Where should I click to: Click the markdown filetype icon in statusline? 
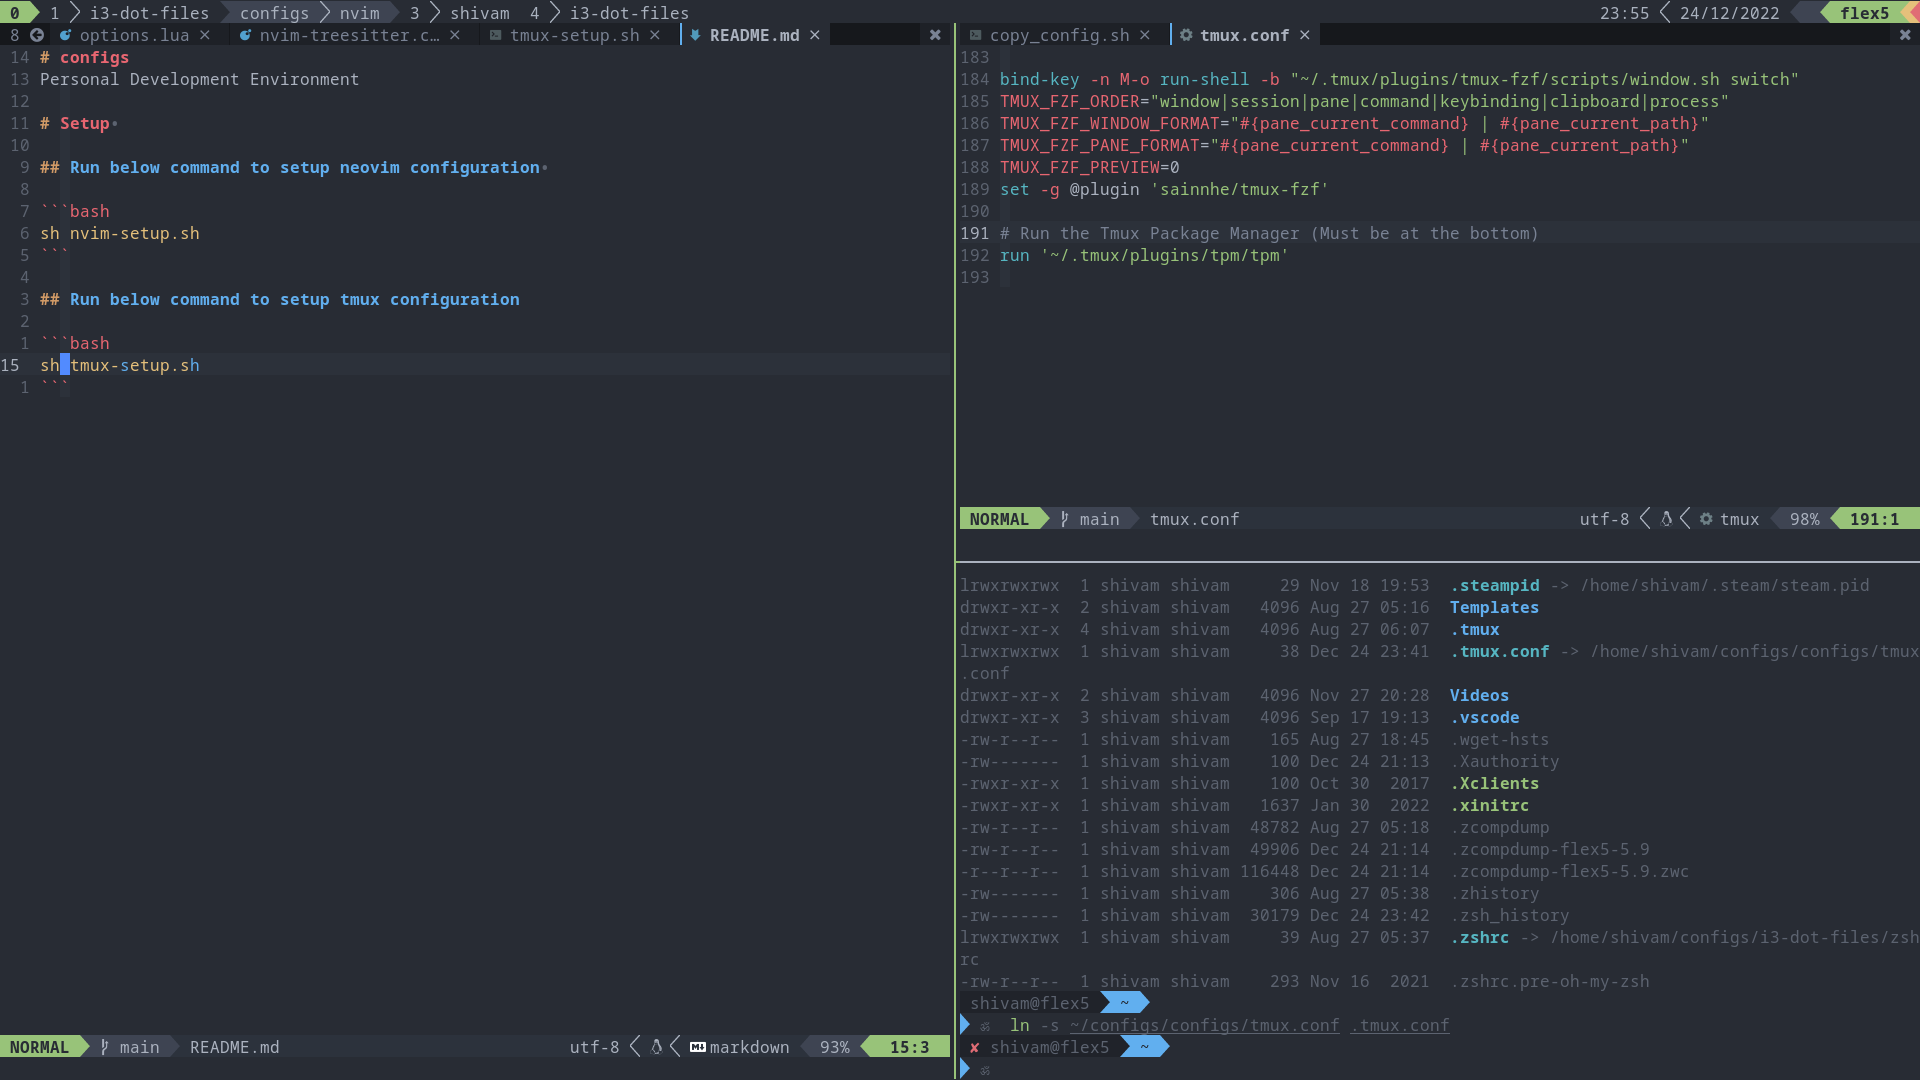coord(698,1047)
